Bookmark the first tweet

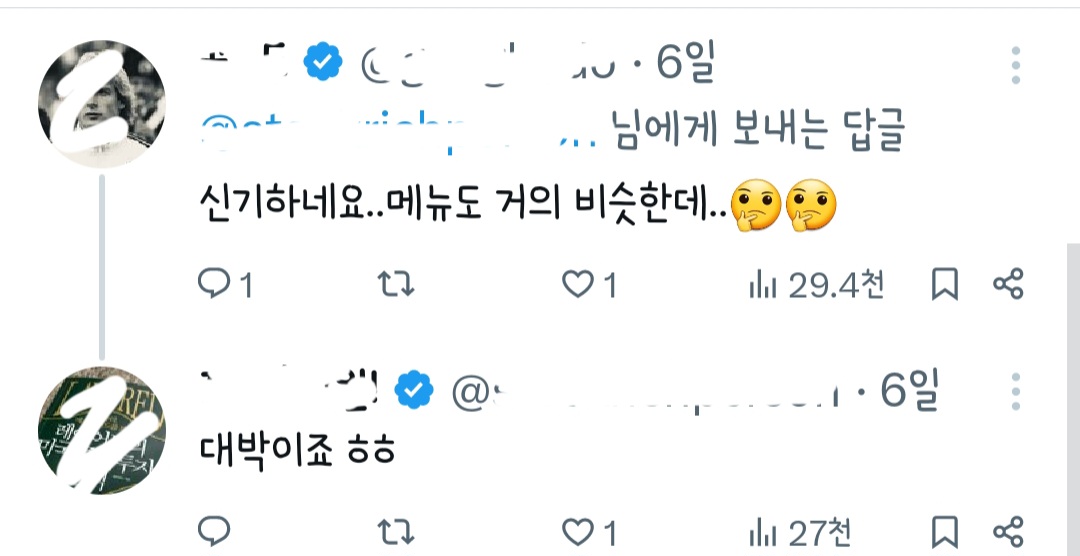[944, 286]
